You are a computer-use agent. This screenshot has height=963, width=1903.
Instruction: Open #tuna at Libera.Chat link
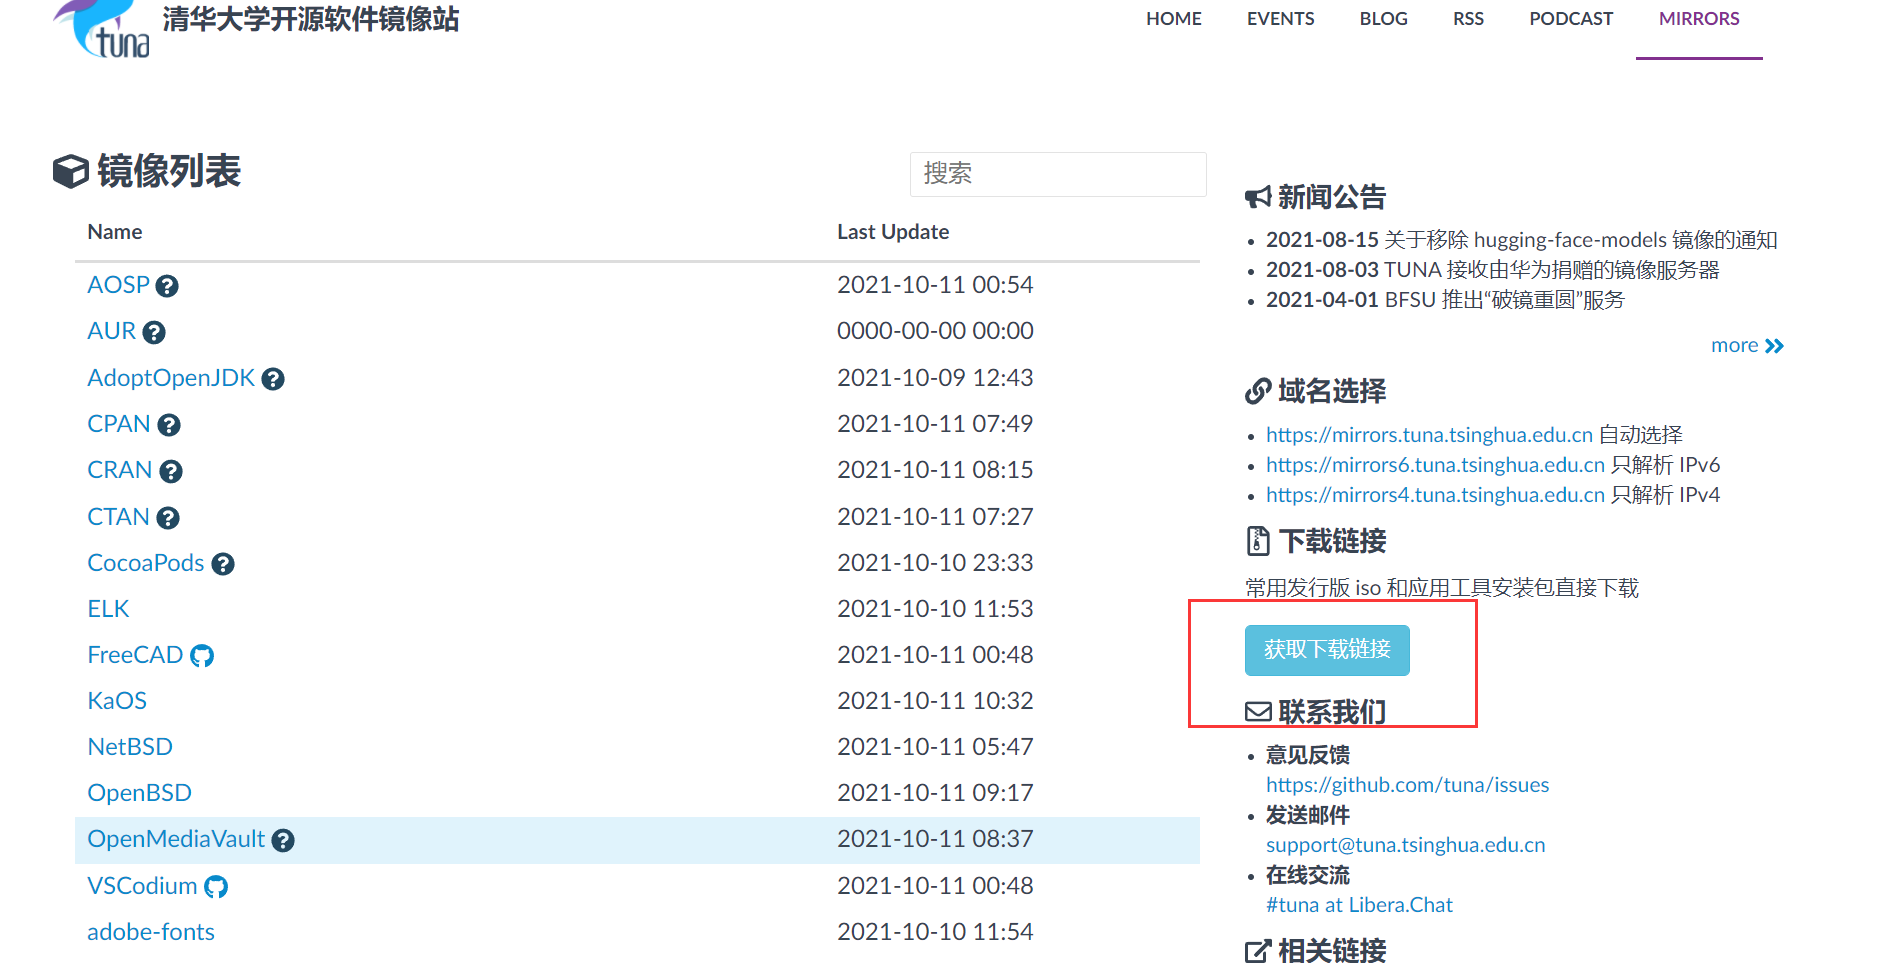click(x=1359, y=905)
